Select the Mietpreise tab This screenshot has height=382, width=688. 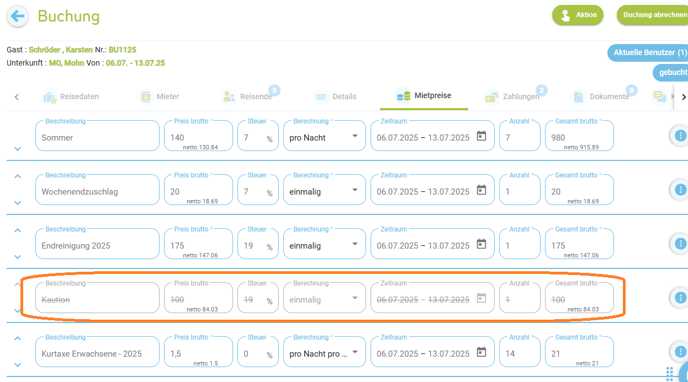tap(423, 96)
